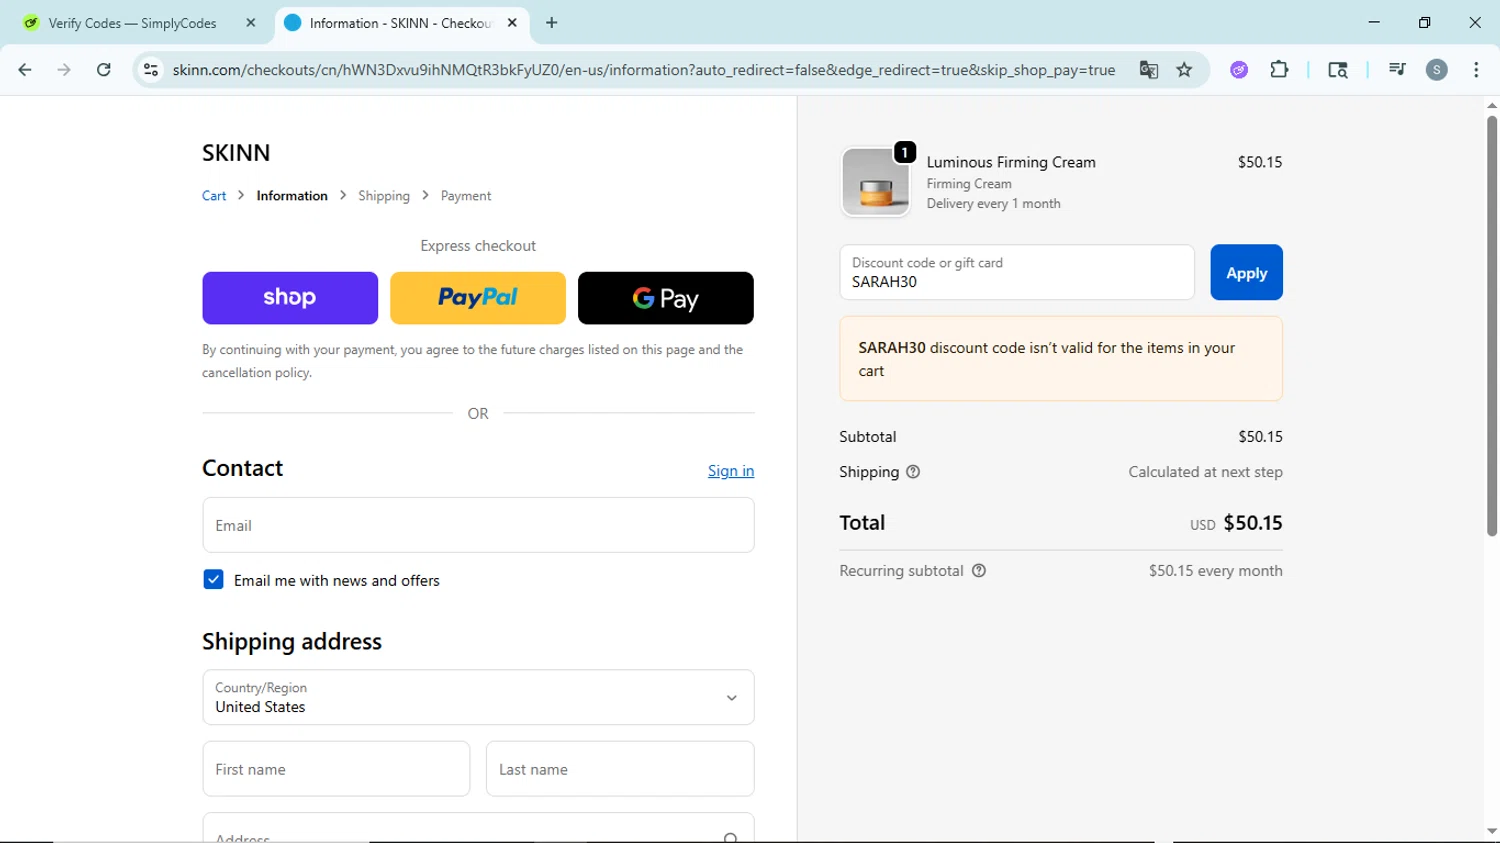The height and width of the screenshot is (843, 1500).
Task: Open the Country/Region dropdown
Action: [x=478, y=697]
